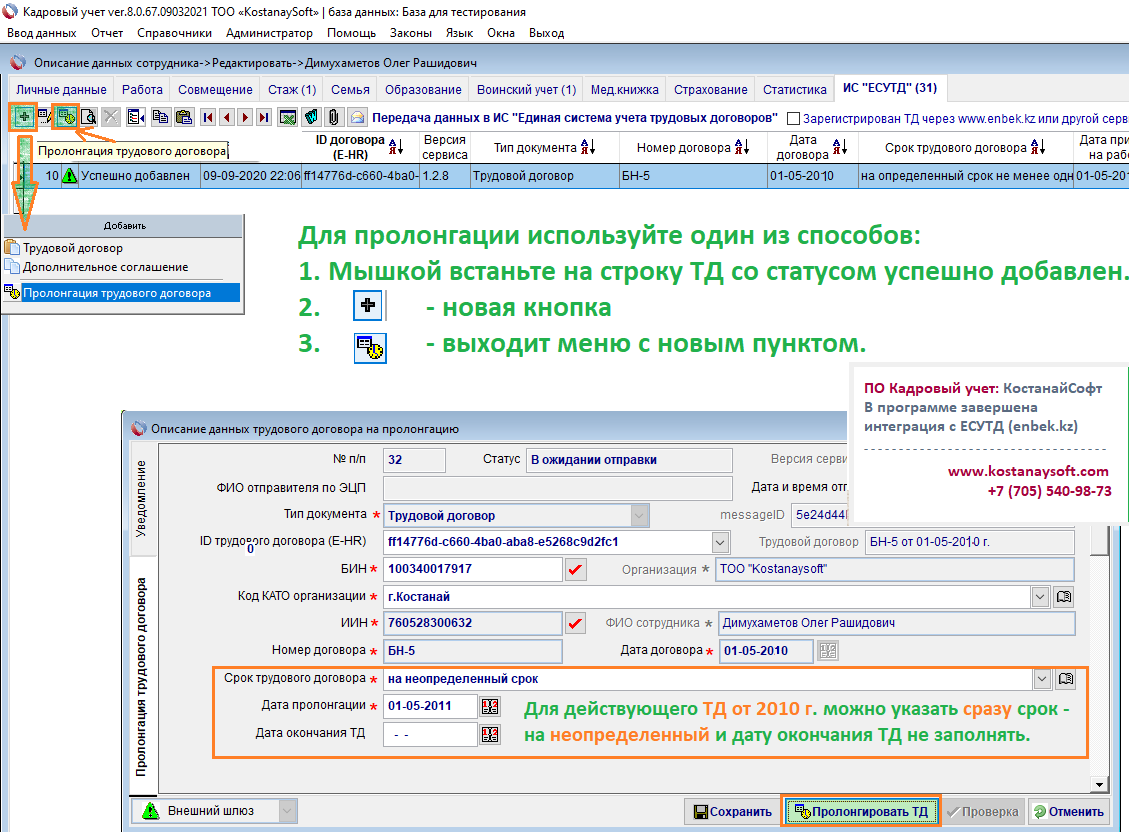The height and width of the screenshot is (832, 1129).
Task: Expand the ID трудового договора (E-HR) dropdown
Action: pos(719,542)
